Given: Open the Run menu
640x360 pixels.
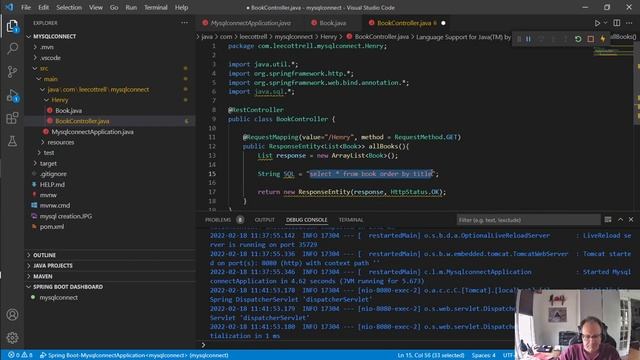Looking at the screenshot, I should click(131, 7).
